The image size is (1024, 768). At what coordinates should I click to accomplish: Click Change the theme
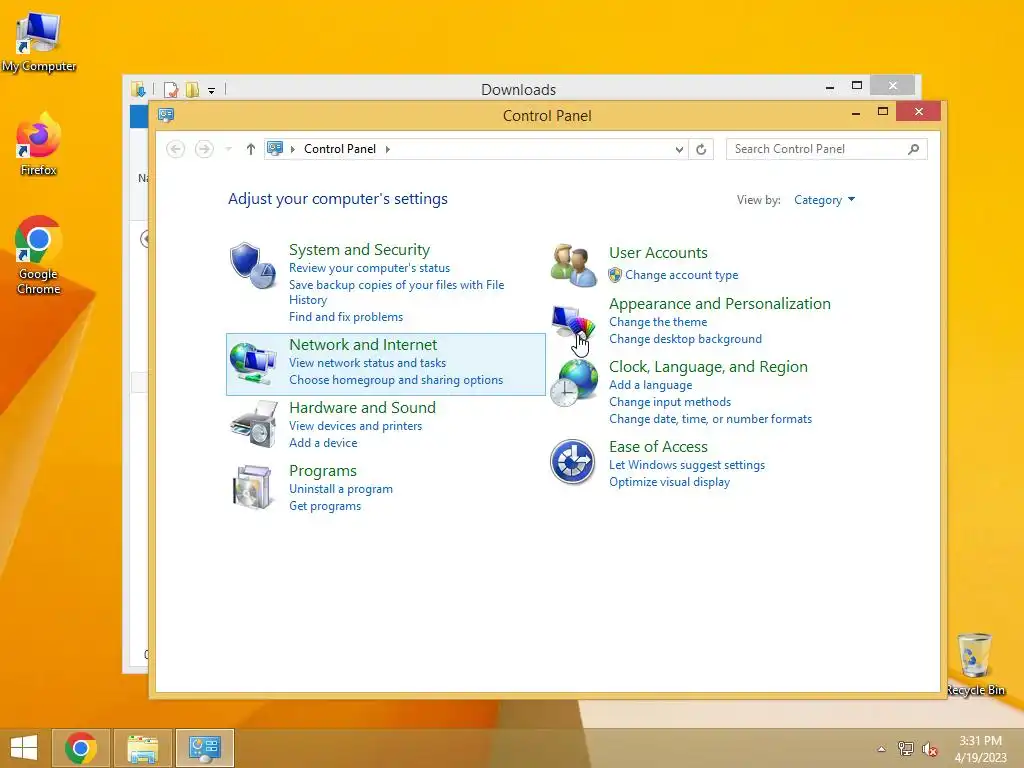pos(658,322)
